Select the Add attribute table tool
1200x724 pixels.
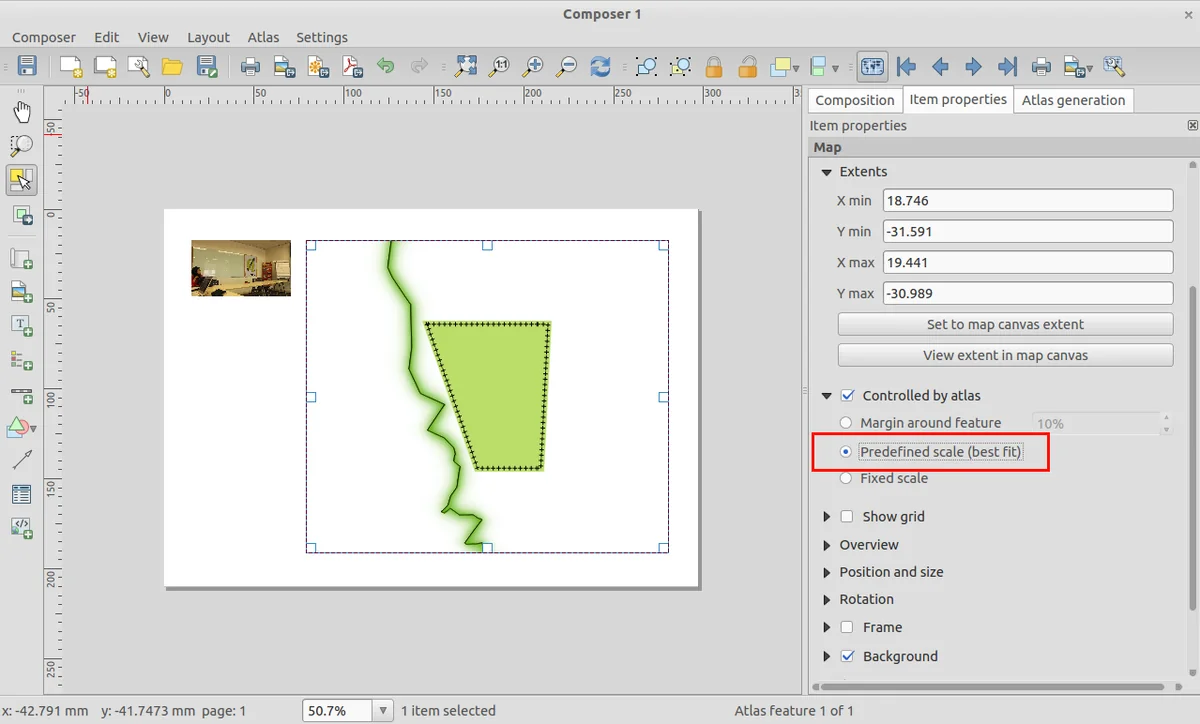point(21,494)
